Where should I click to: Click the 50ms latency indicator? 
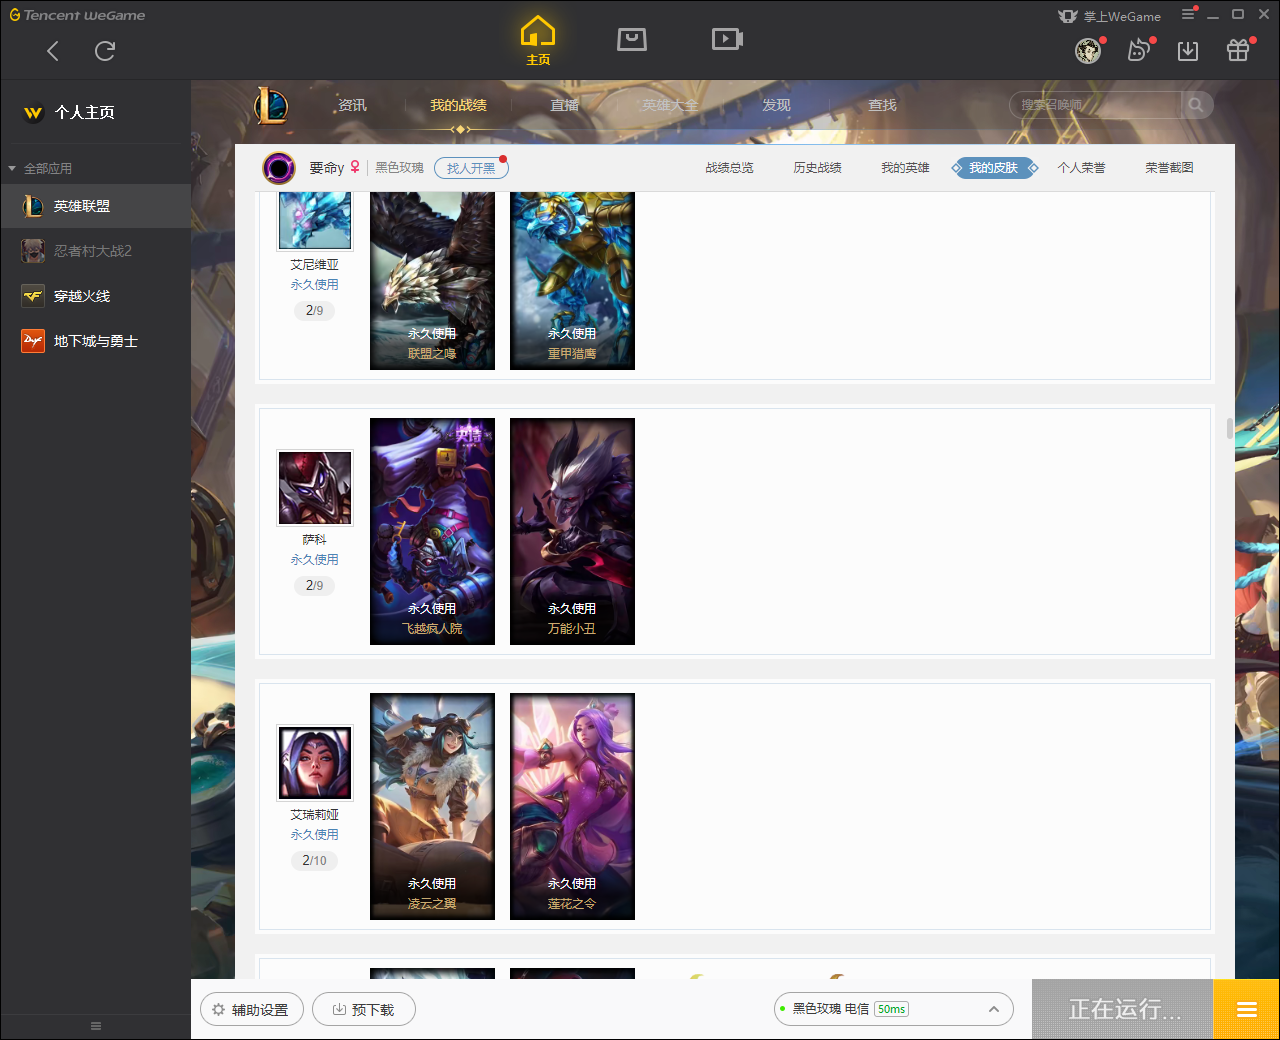point(891,1009)
